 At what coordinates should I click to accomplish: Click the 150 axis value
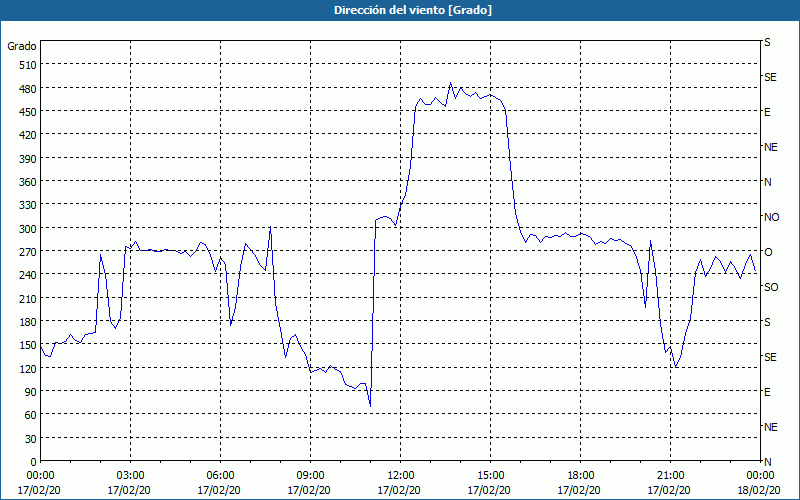[29, 345]
